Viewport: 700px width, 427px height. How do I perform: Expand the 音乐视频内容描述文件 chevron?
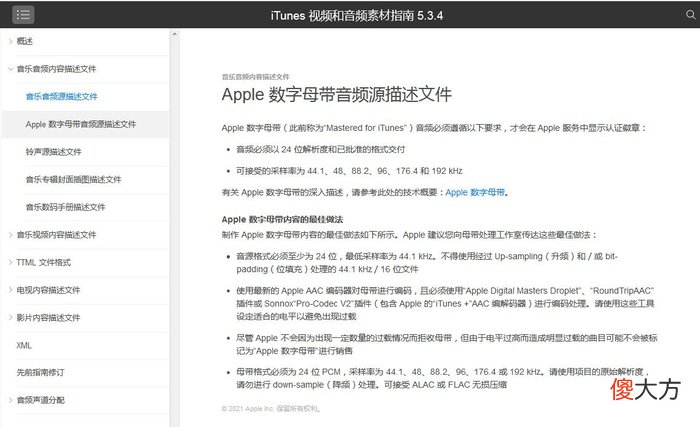pyautogui.click(x=10, y=234)
